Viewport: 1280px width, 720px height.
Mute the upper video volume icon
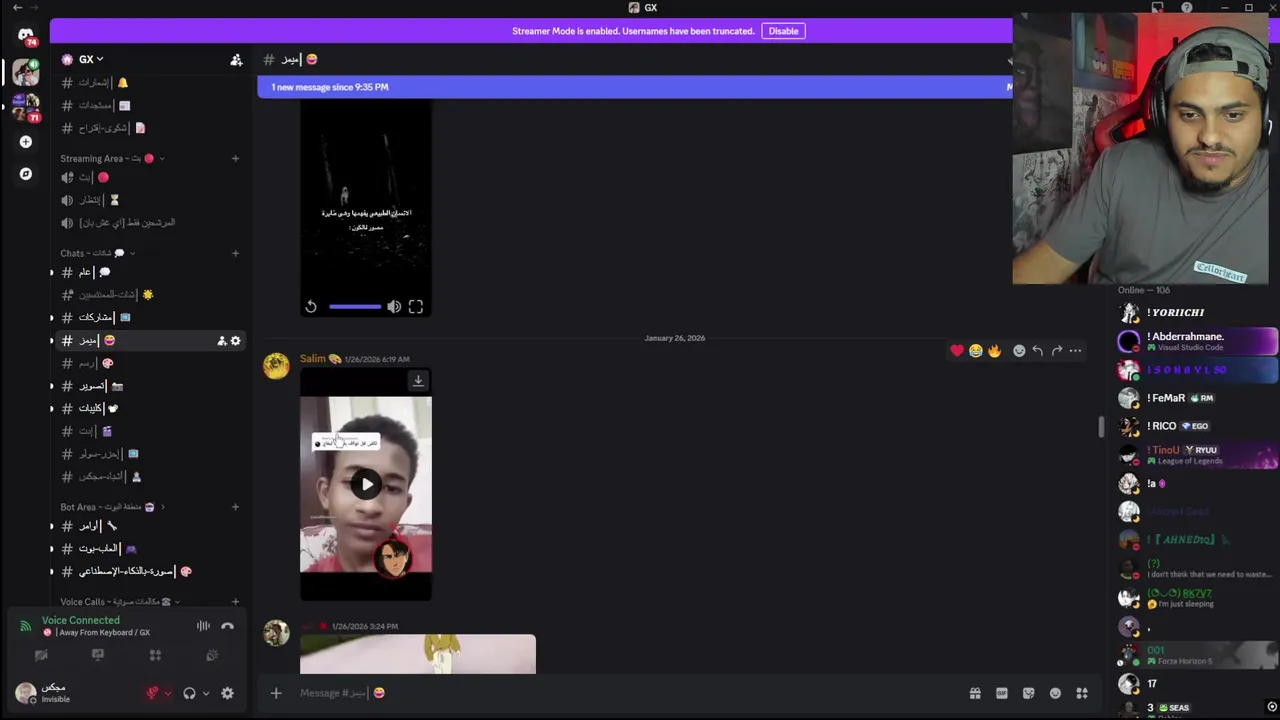point(394,307)
